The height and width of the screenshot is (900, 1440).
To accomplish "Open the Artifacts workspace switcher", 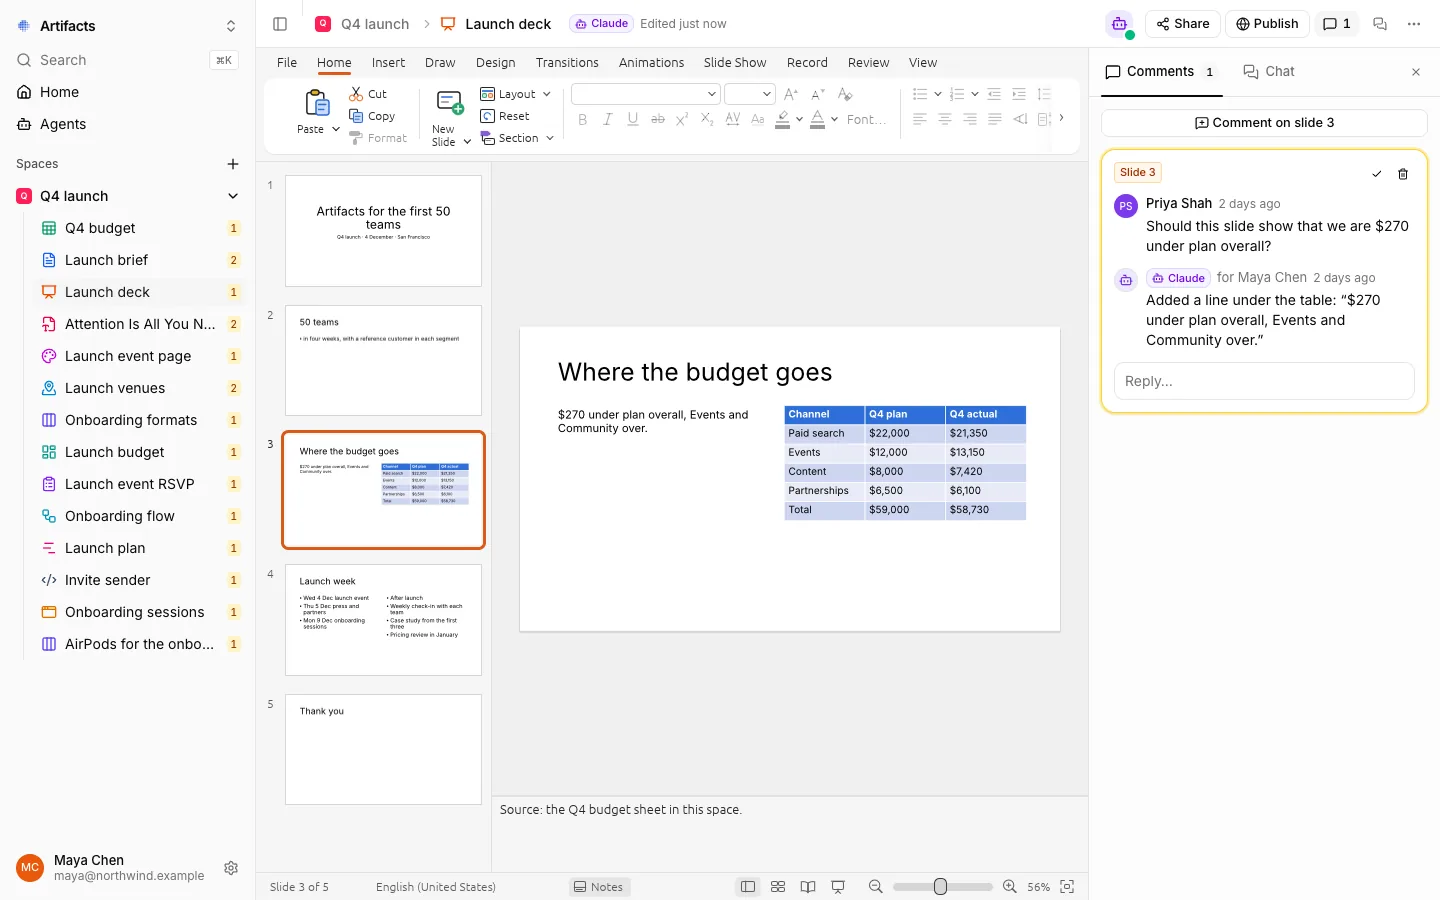I will pos(231,26).
